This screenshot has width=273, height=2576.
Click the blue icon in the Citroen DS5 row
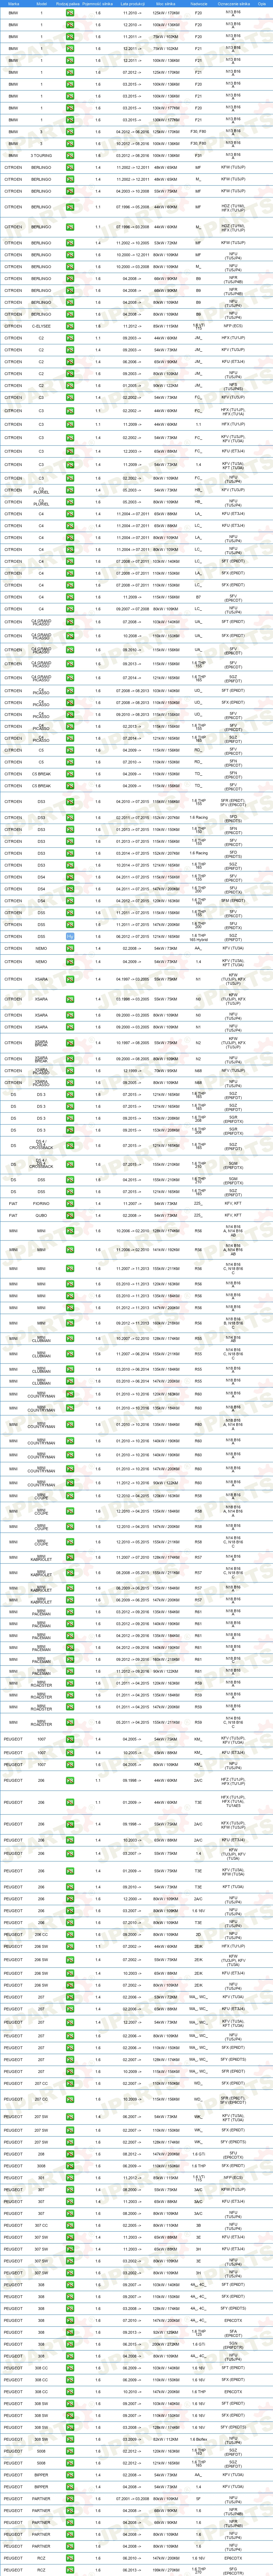(x=70, y=936)
